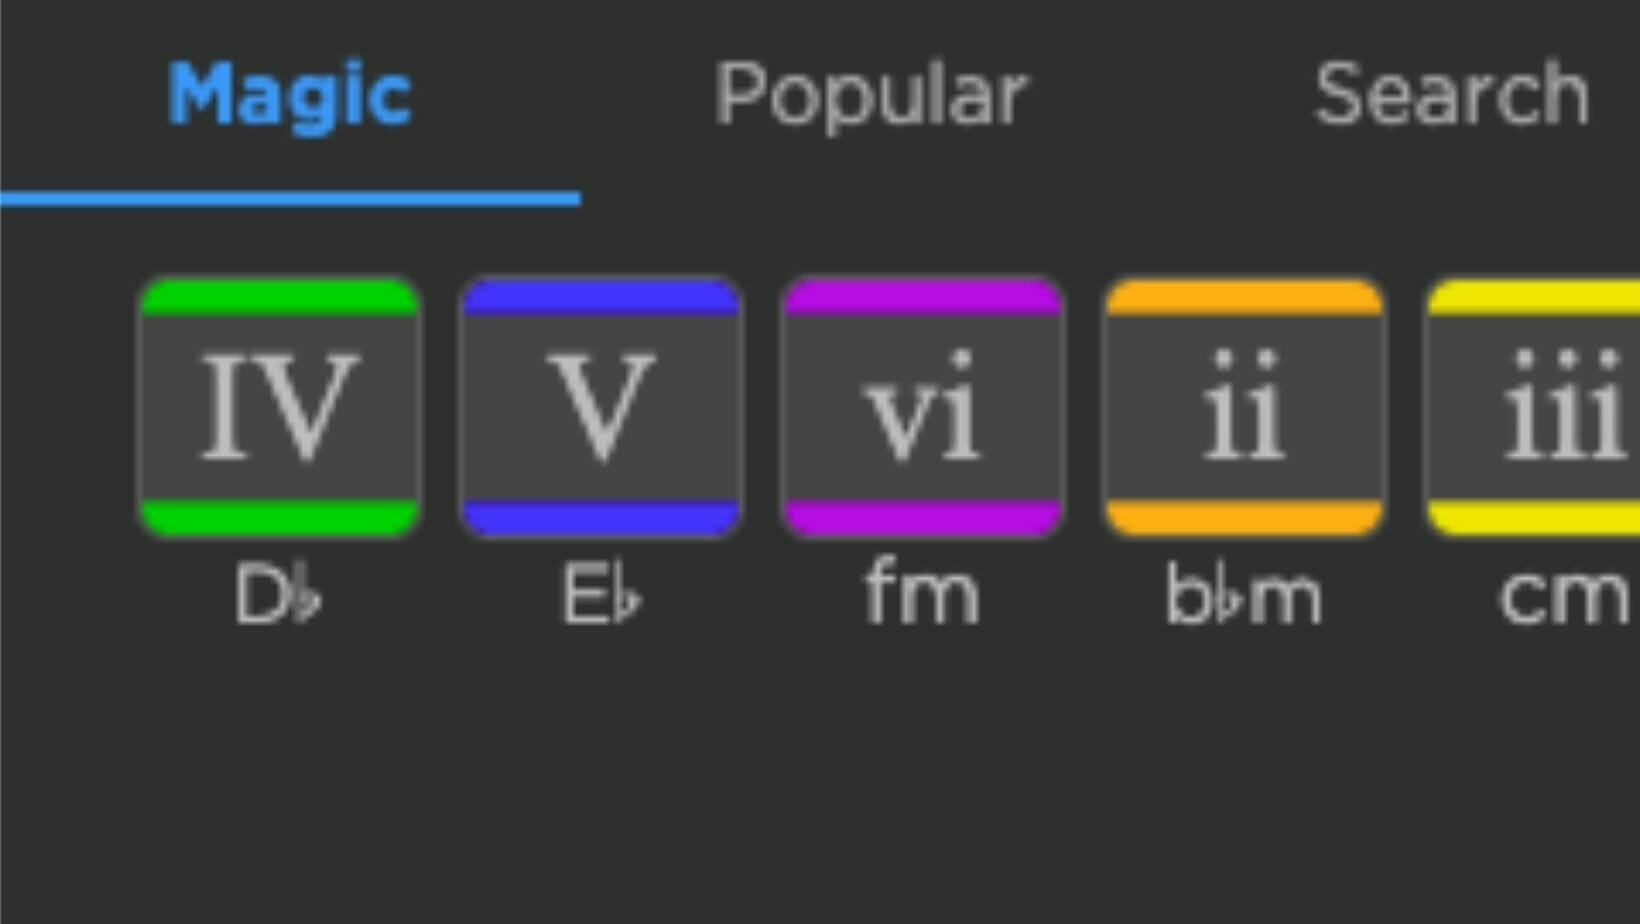
Task: Click the green stripe atop IV chord
Action: click(280, 298)
